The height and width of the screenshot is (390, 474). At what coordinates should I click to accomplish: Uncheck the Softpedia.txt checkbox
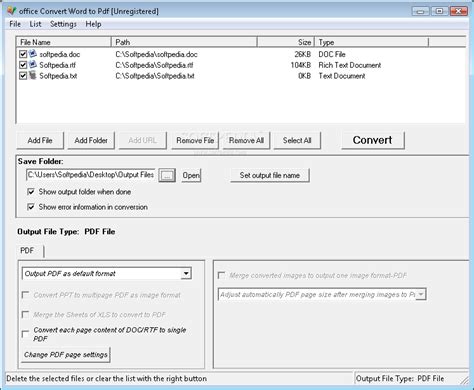(23, 76)
